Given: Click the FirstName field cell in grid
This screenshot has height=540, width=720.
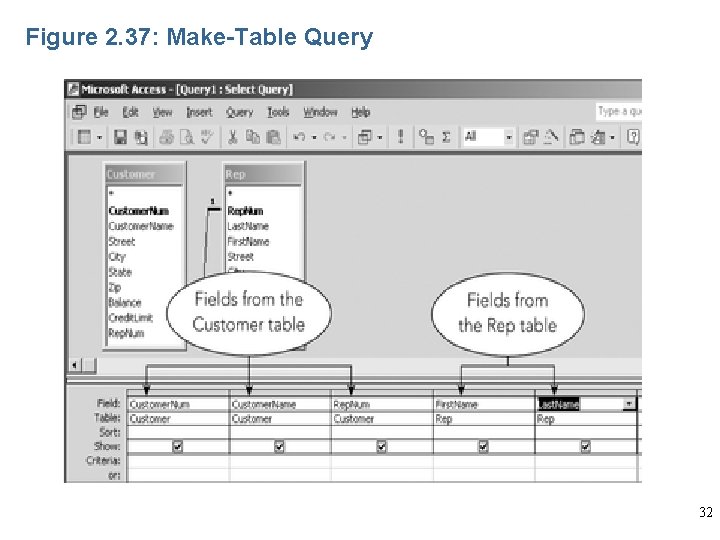Looking at the screenshot, I should (x=484, y=405).
